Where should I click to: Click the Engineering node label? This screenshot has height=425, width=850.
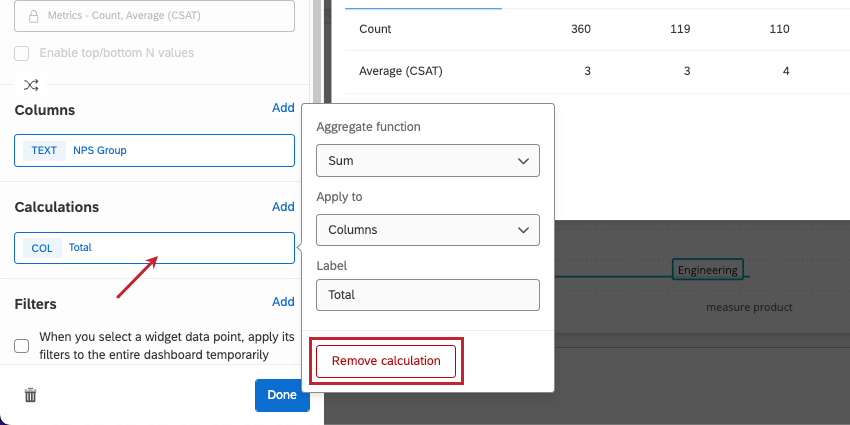pyautogui.click(x=707, y=270)
